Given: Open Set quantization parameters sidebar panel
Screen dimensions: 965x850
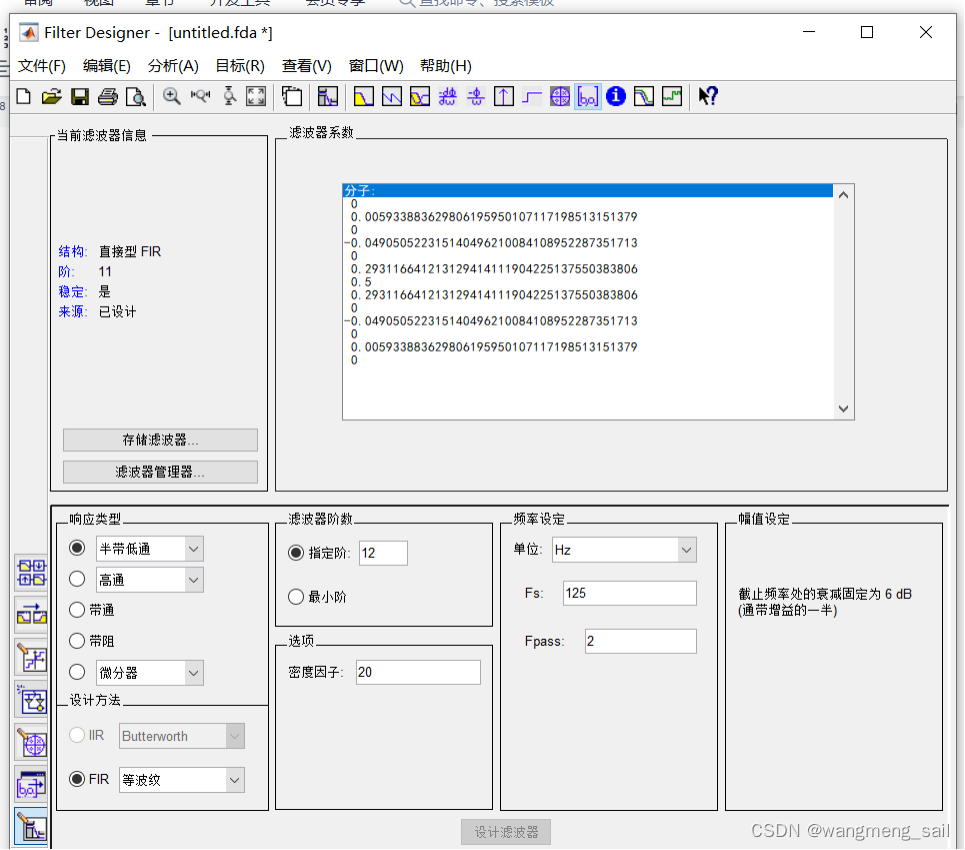Looking at the screenshot, I should pos(32,658).
